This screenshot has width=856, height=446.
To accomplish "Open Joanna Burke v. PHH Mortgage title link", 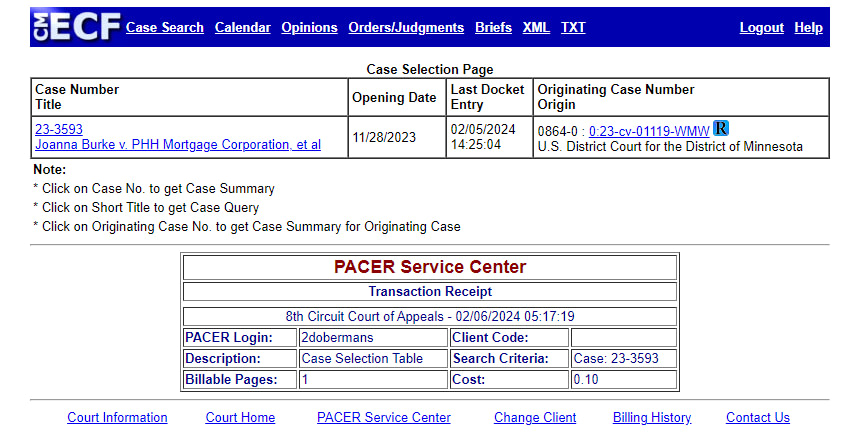I will point(178,145).
